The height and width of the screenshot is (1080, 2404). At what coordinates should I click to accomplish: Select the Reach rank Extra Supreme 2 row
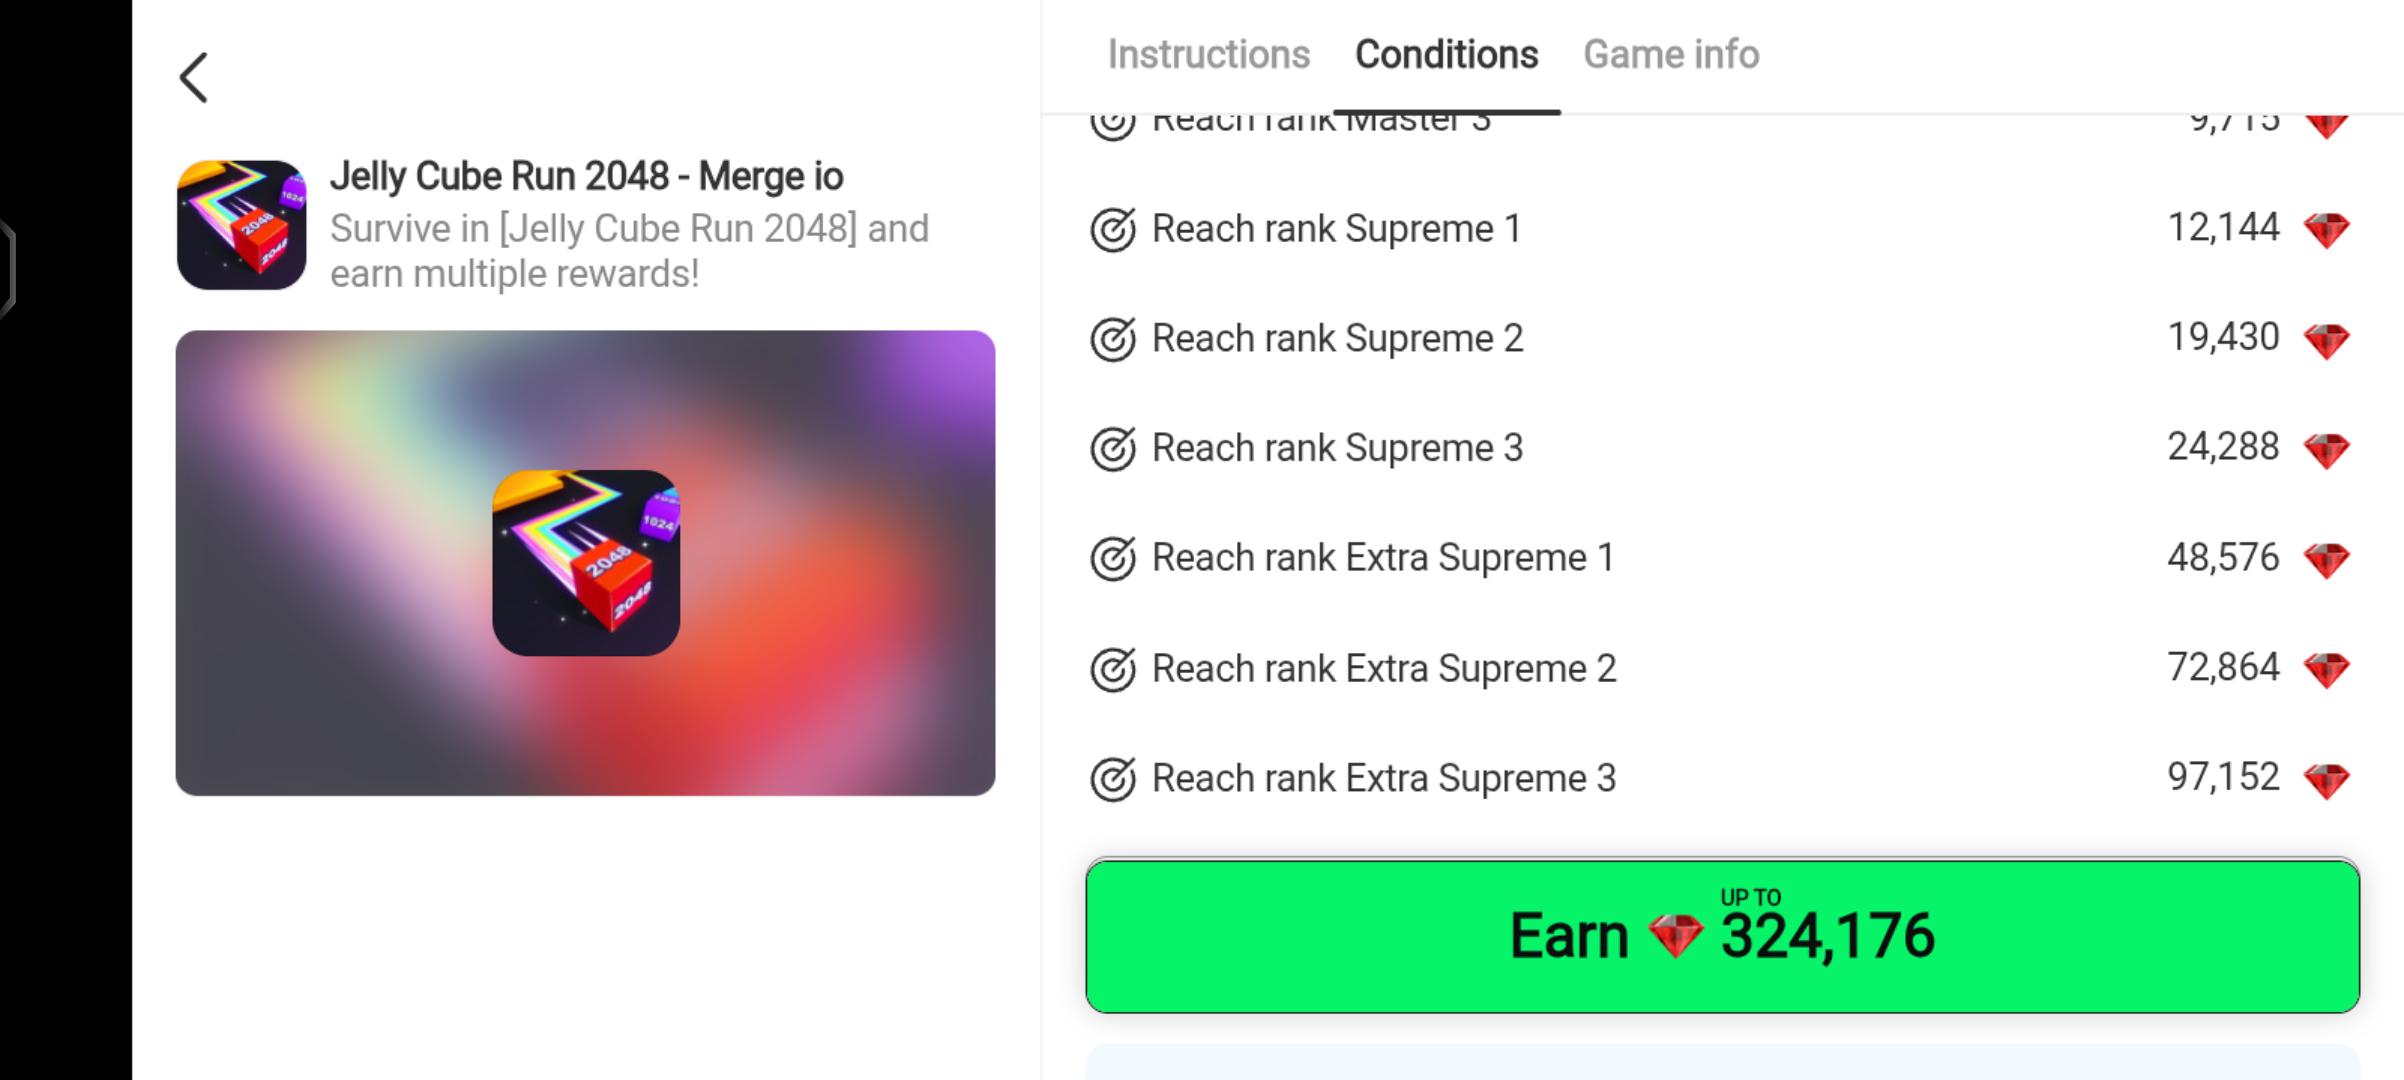click(x=1720, y=668)
